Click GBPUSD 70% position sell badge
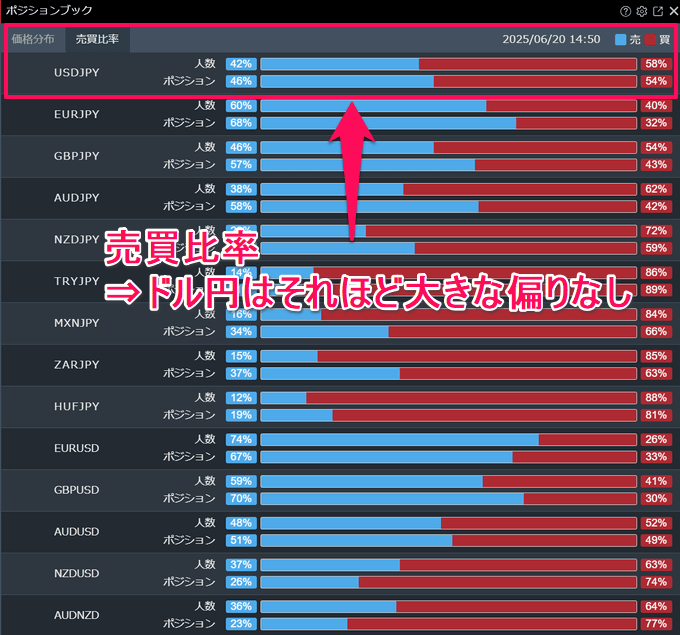 tap(241, 498)
